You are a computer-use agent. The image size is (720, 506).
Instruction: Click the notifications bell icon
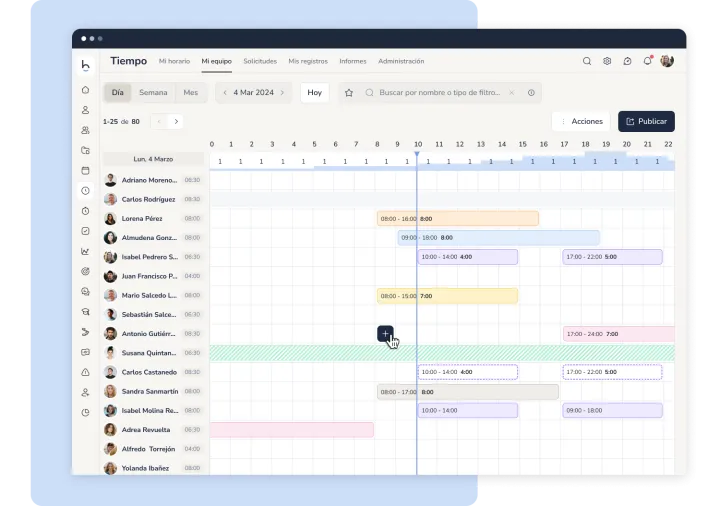pyautogui.click(x=647, y=61)
